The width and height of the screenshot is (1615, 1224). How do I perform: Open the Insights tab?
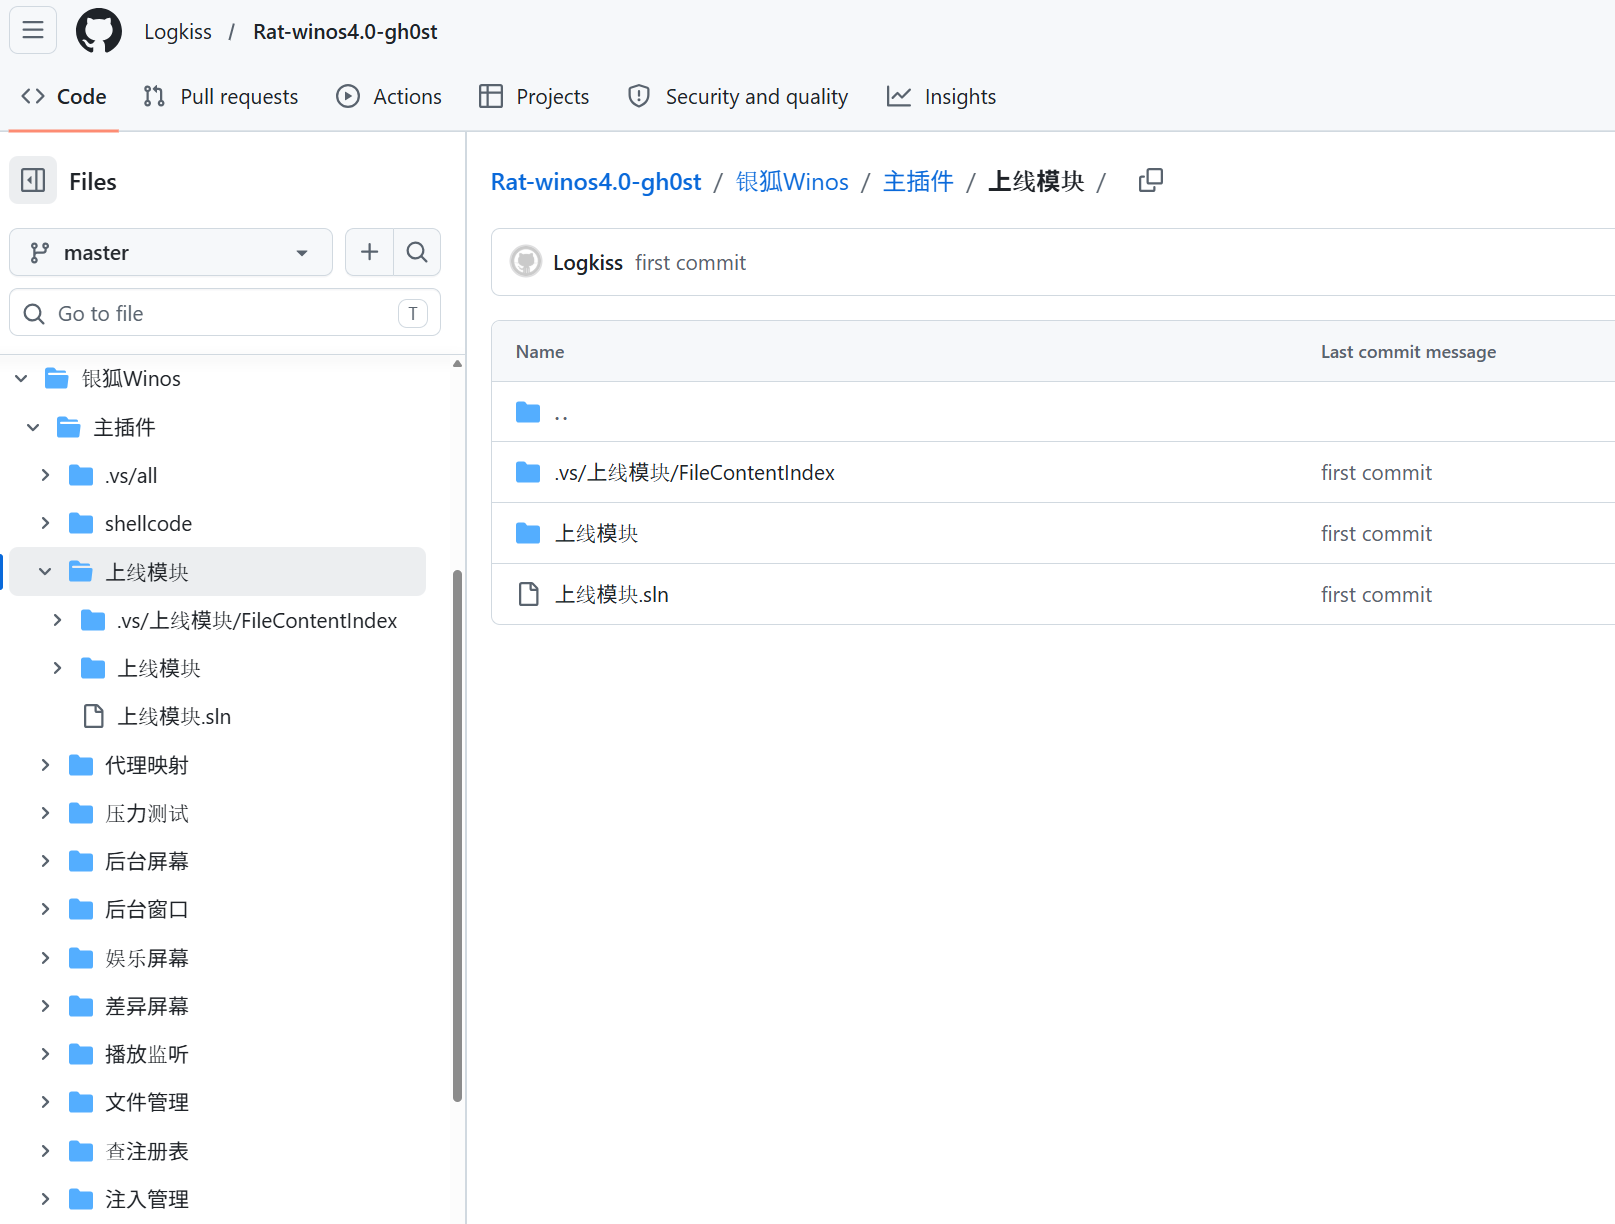click(x=941, y=96)
